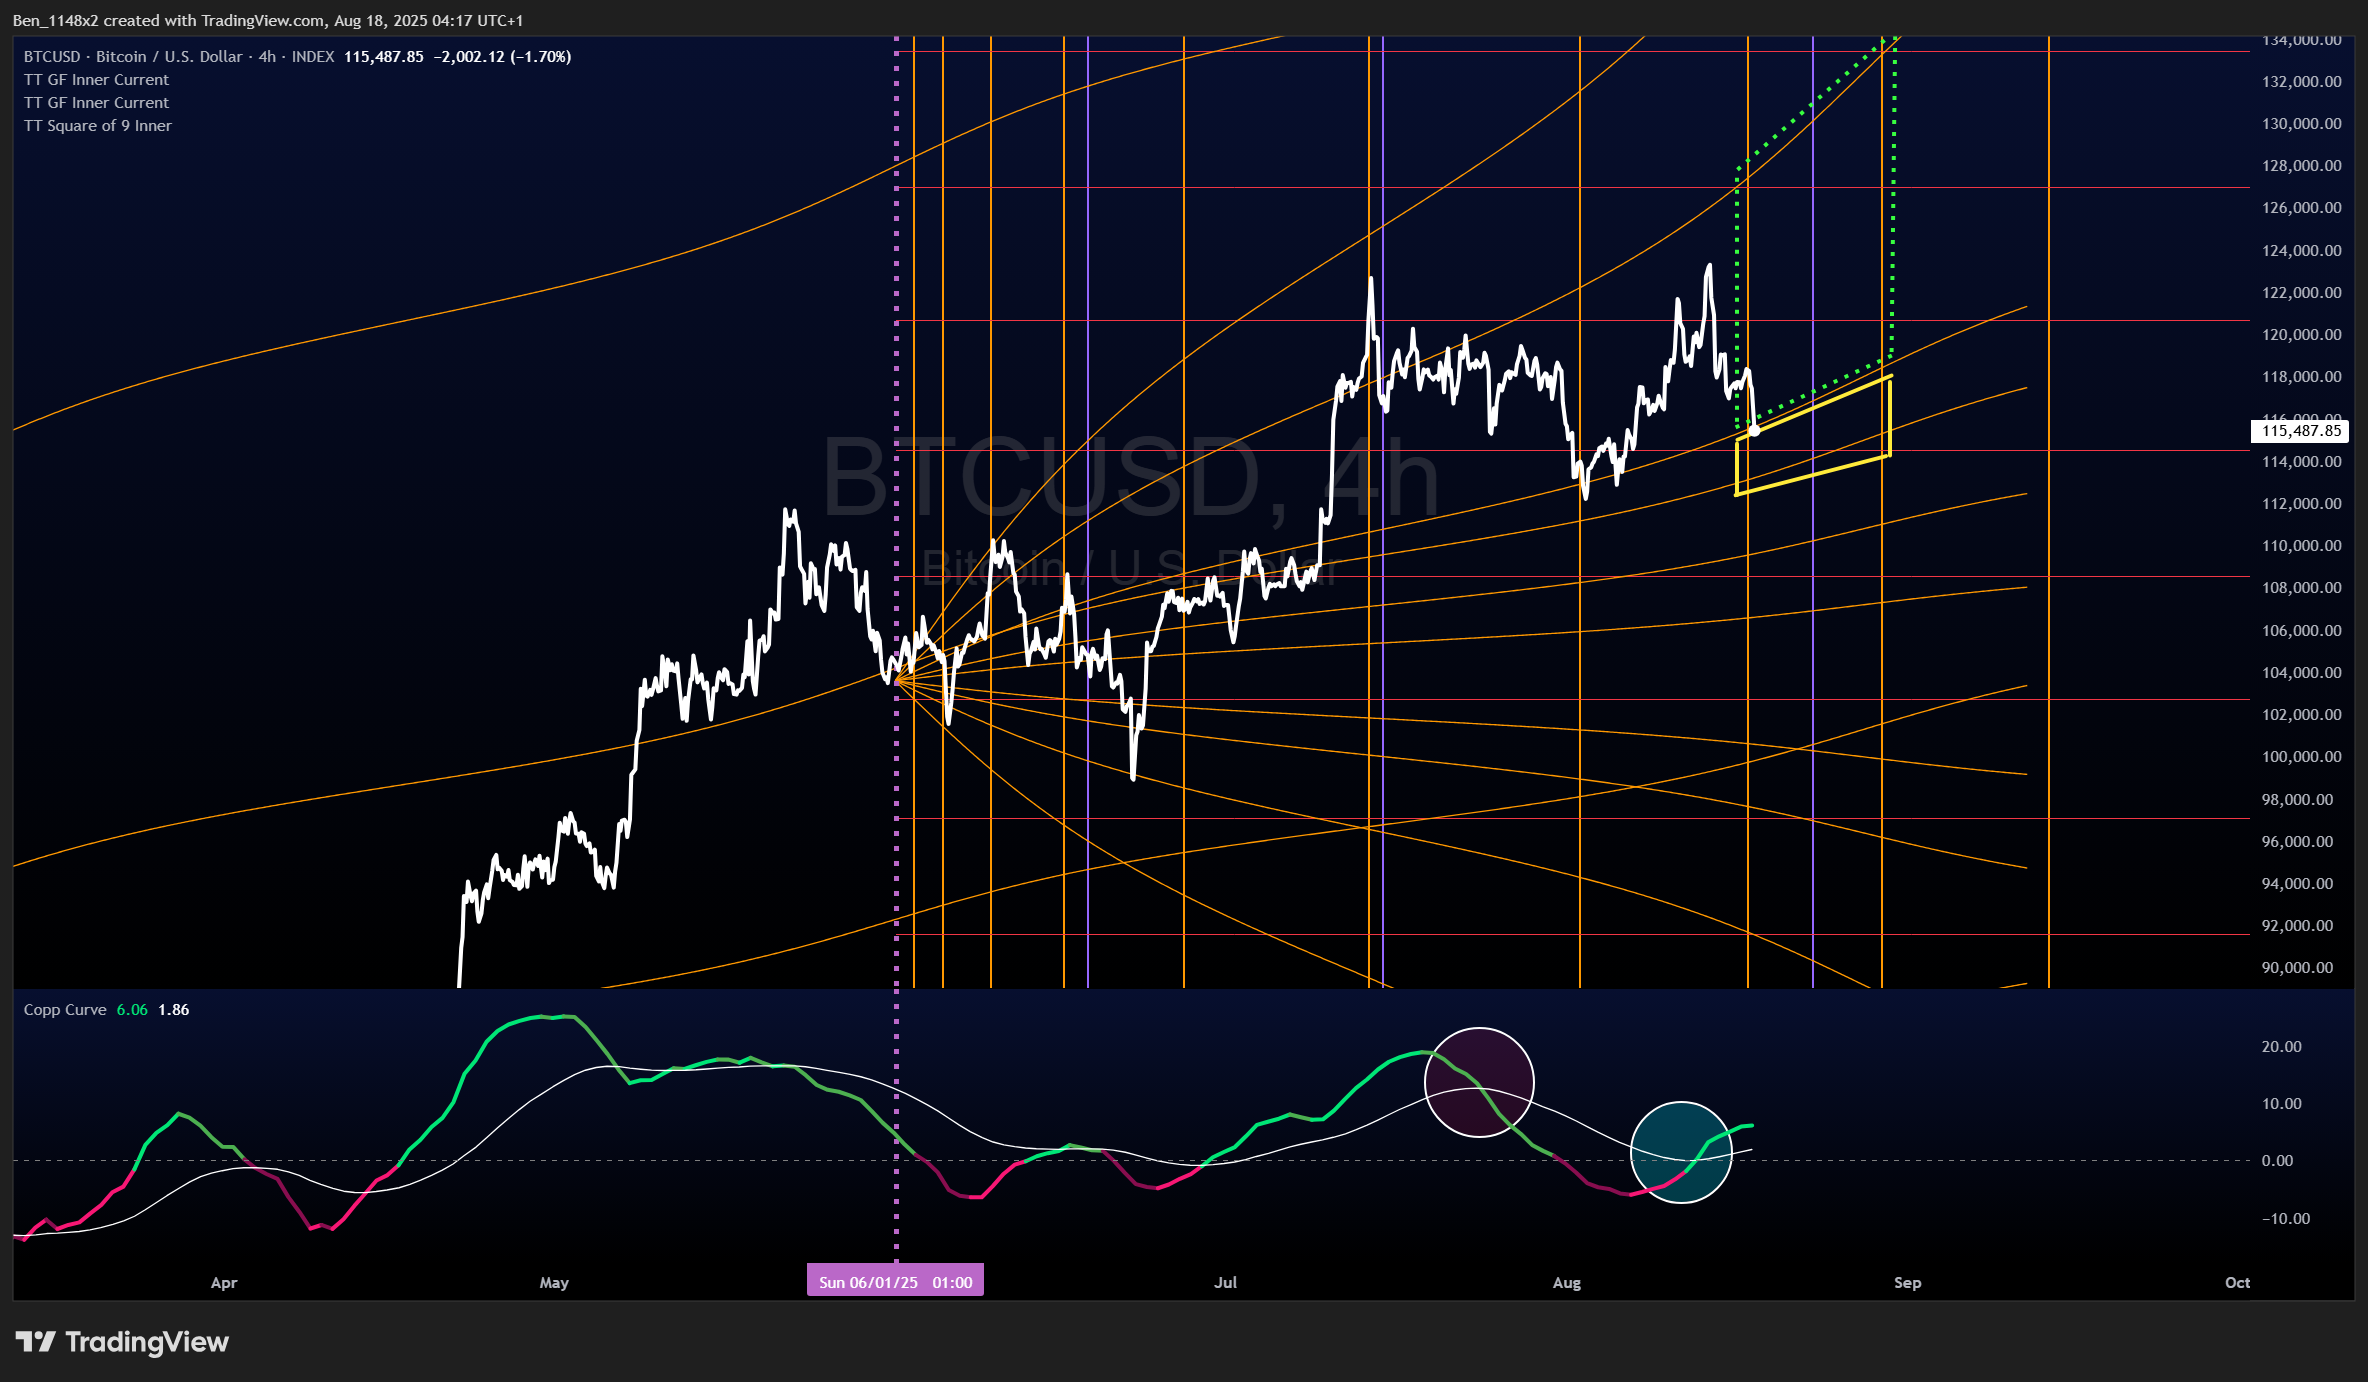Click the Copp Curve indicator label

coord(65,1010)
